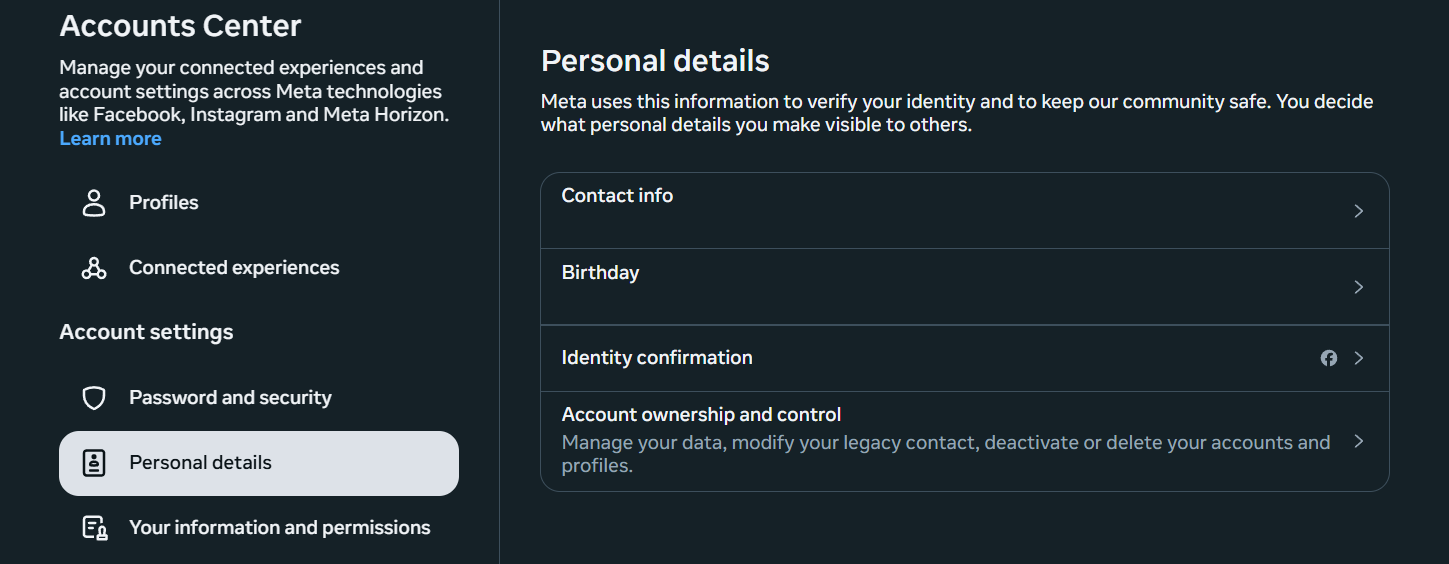Follow the Learn more link
This screenshot has width=1449, height=564.
tap(110, 139)
